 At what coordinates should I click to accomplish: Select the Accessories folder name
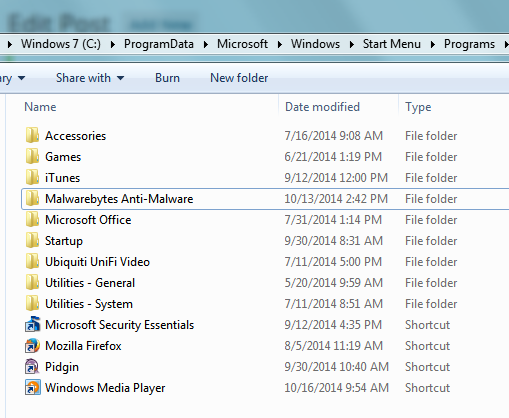click(x=76, y=136)
